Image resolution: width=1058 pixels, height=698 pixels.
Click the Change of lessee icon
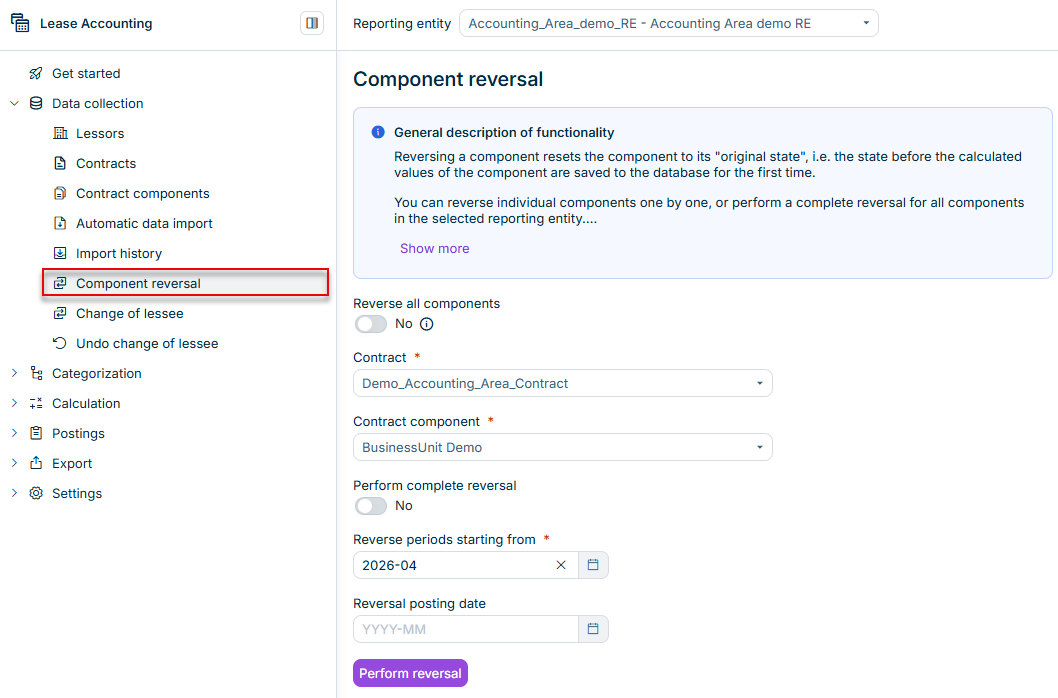[x=60, y=313]
